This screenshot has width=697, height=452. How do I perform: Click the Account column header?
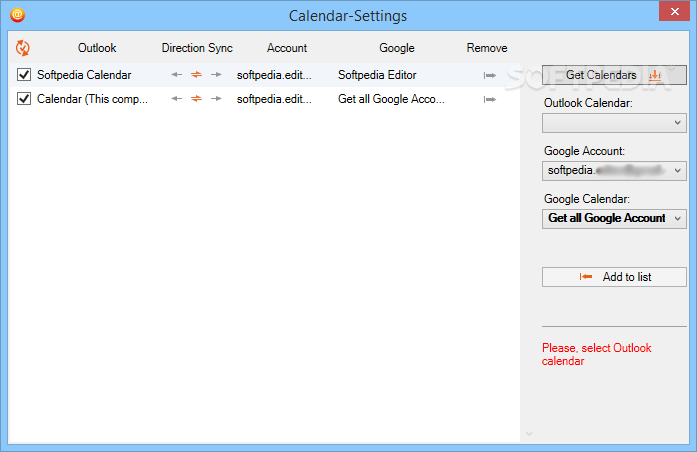[287, 48]
